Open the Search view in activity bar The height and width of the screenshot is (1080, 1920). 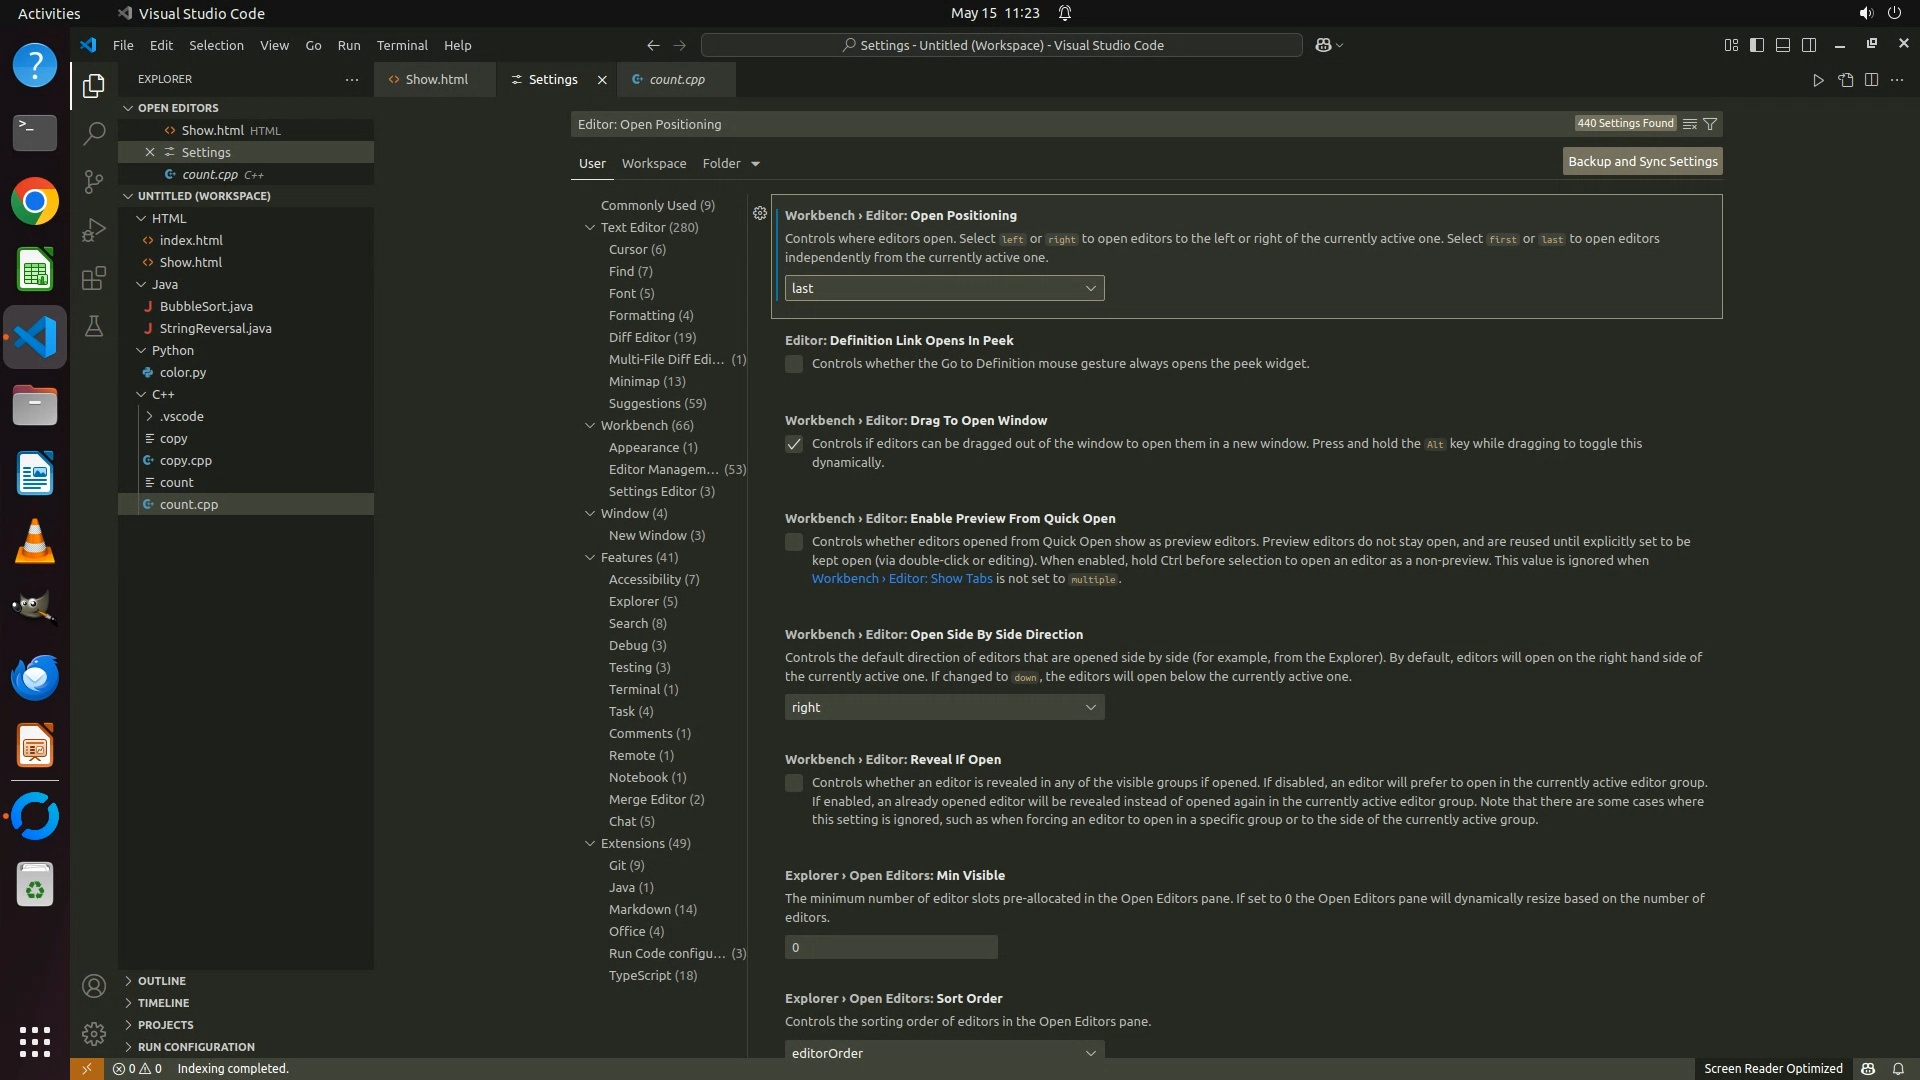coord(94,133)
